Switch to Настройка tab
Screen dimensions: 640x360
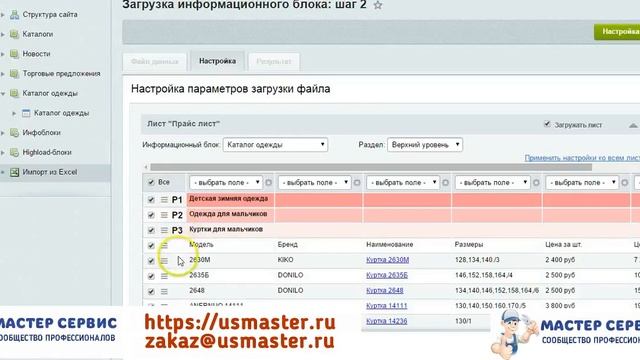(218, 61)
